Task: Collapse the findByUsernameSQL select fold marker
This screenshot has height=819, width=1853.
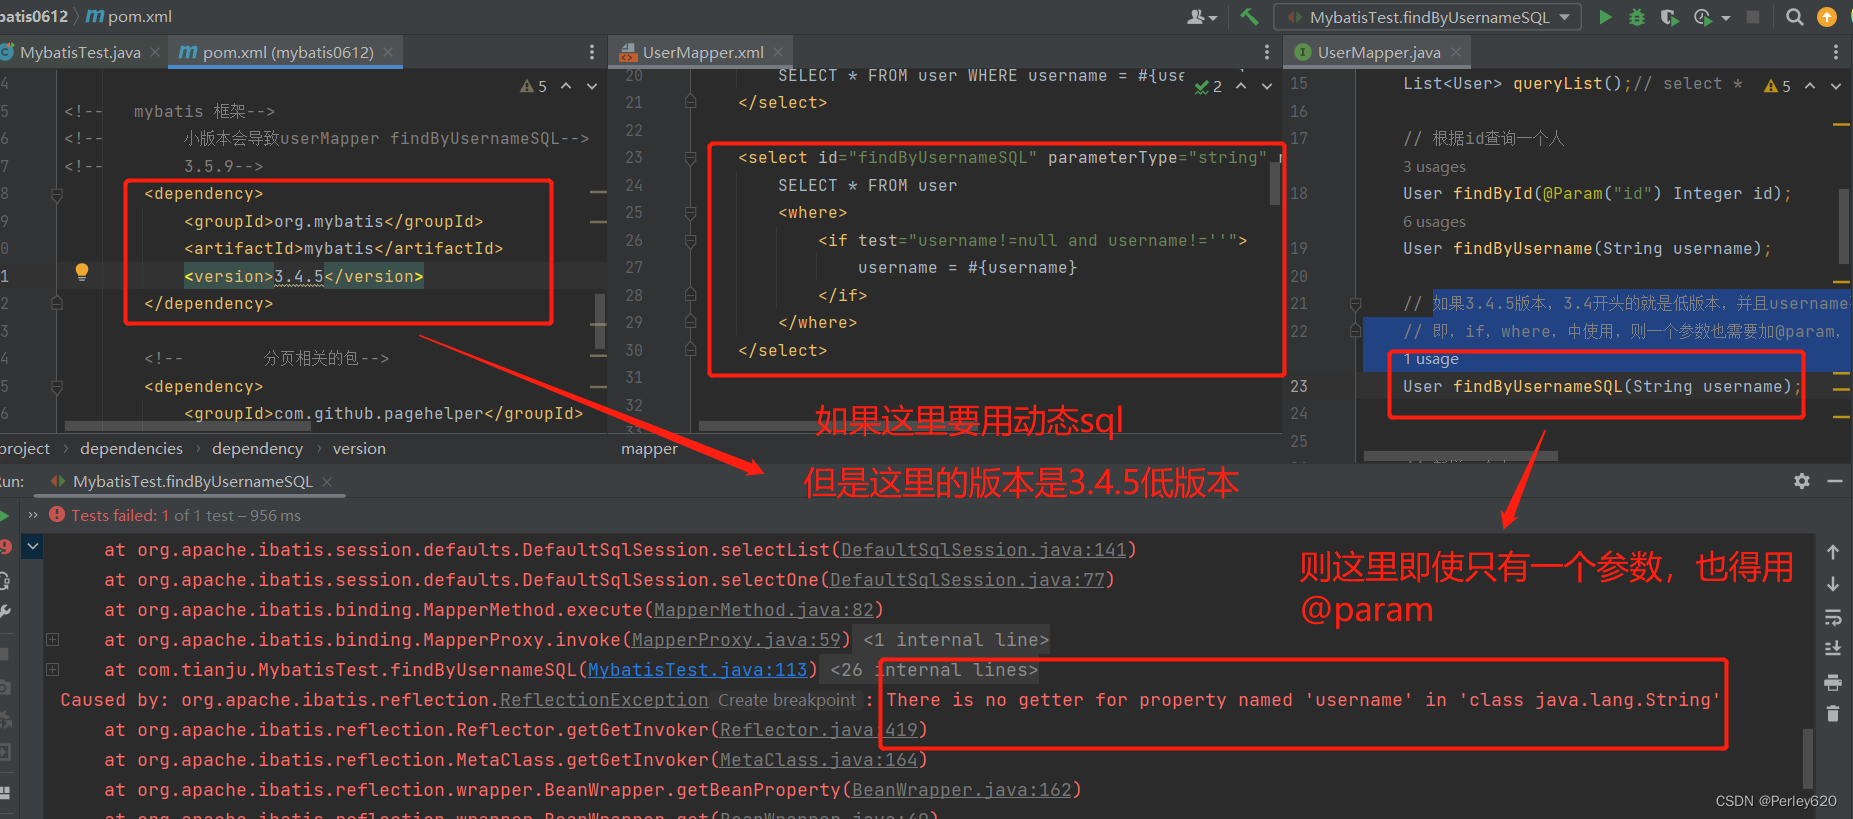Action: (690, 158)
